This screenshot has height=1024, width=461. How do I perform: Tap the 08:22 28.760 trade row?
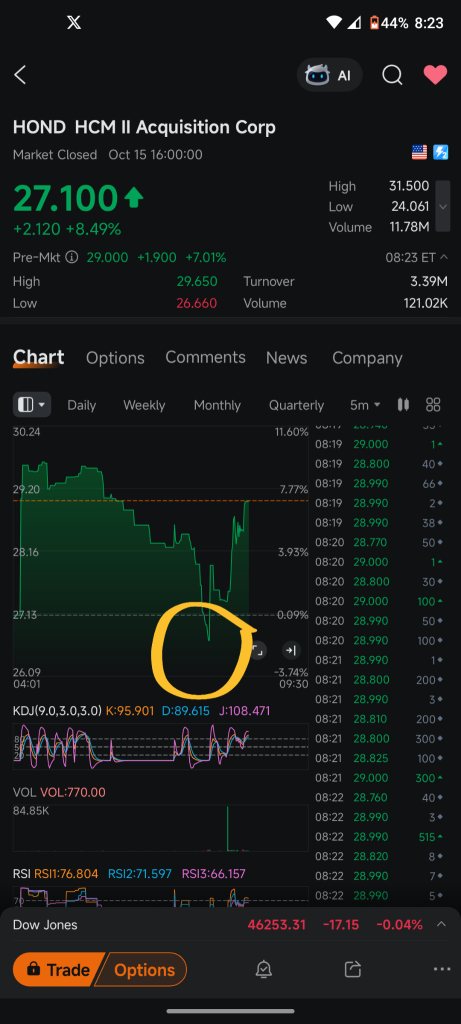point(380,797)
